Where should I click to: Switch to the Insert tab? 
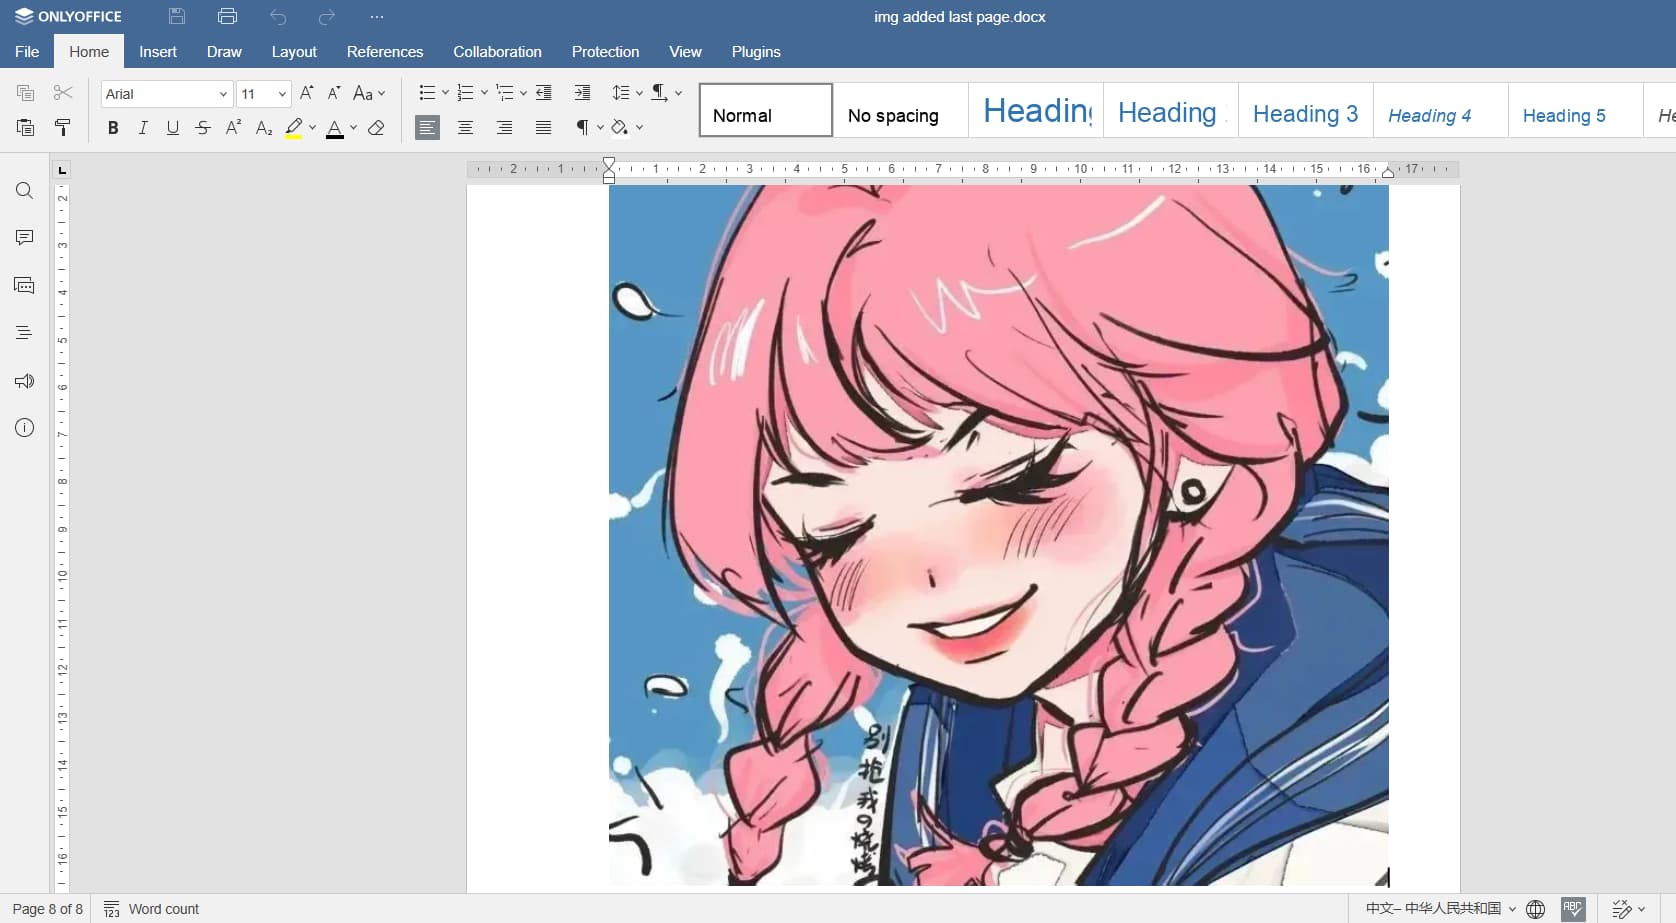tap(158, 51)
